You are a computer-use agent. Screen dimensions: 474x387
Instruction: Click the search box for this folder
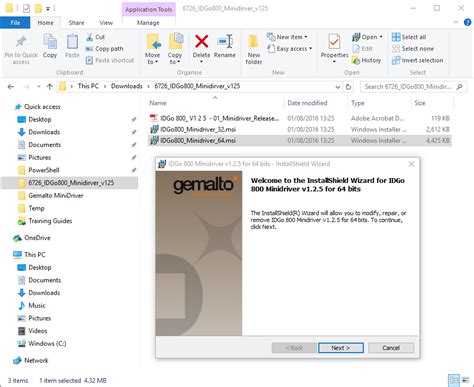413,87
